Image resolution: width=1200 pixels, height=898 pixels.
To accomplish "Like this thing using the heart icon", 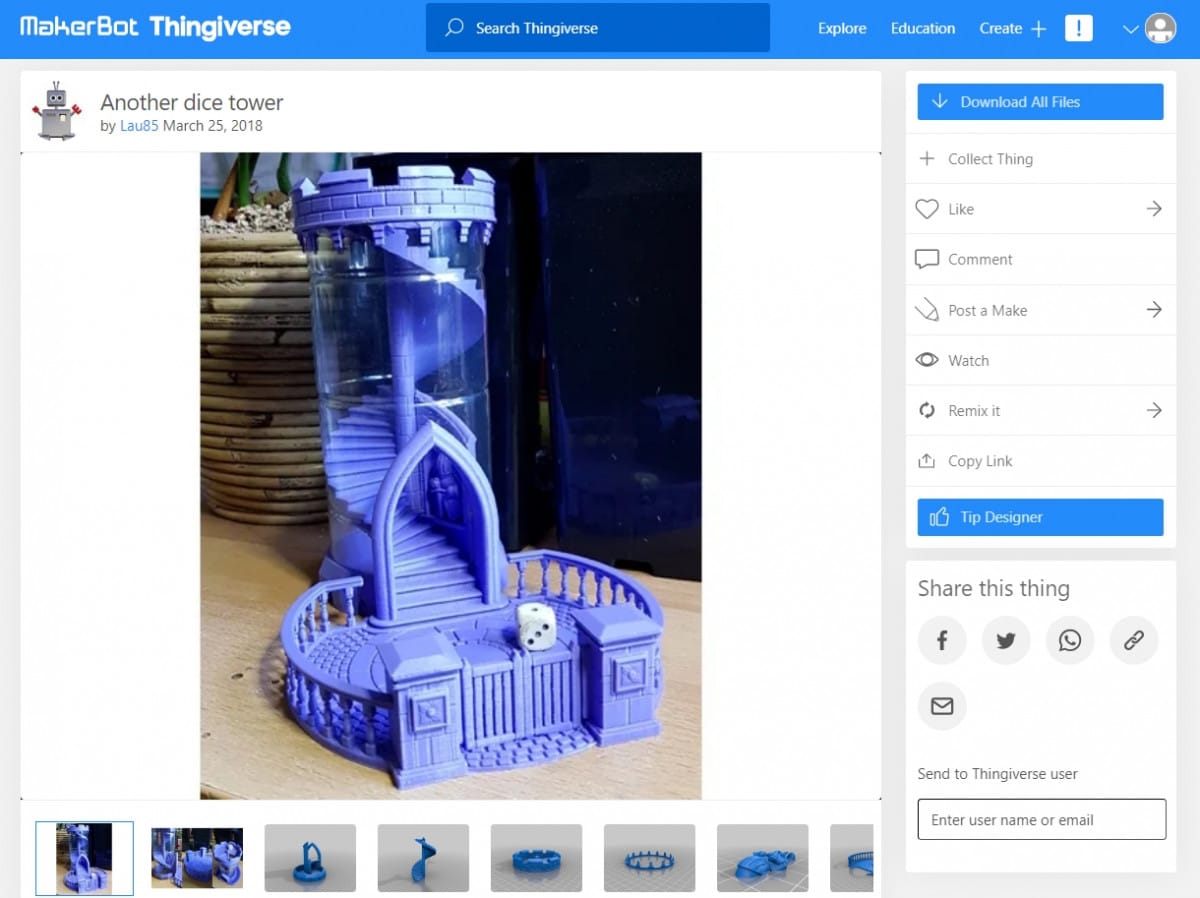I will (926, 209).
